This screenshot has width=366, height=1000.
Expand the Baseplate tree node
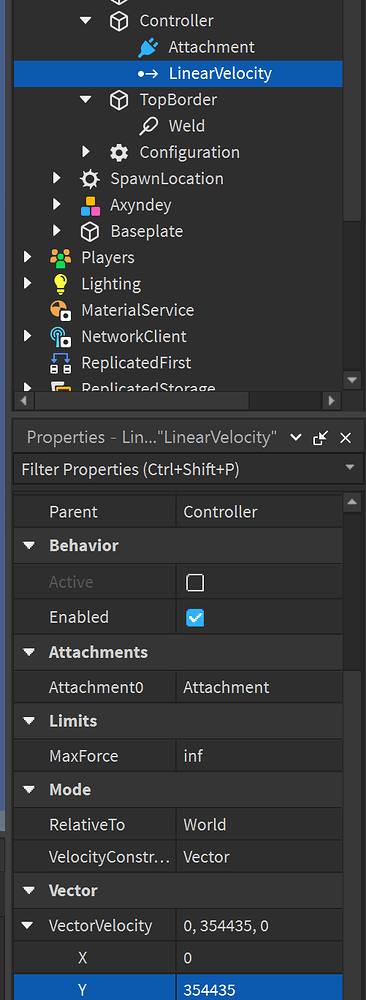tap(57, 232)
